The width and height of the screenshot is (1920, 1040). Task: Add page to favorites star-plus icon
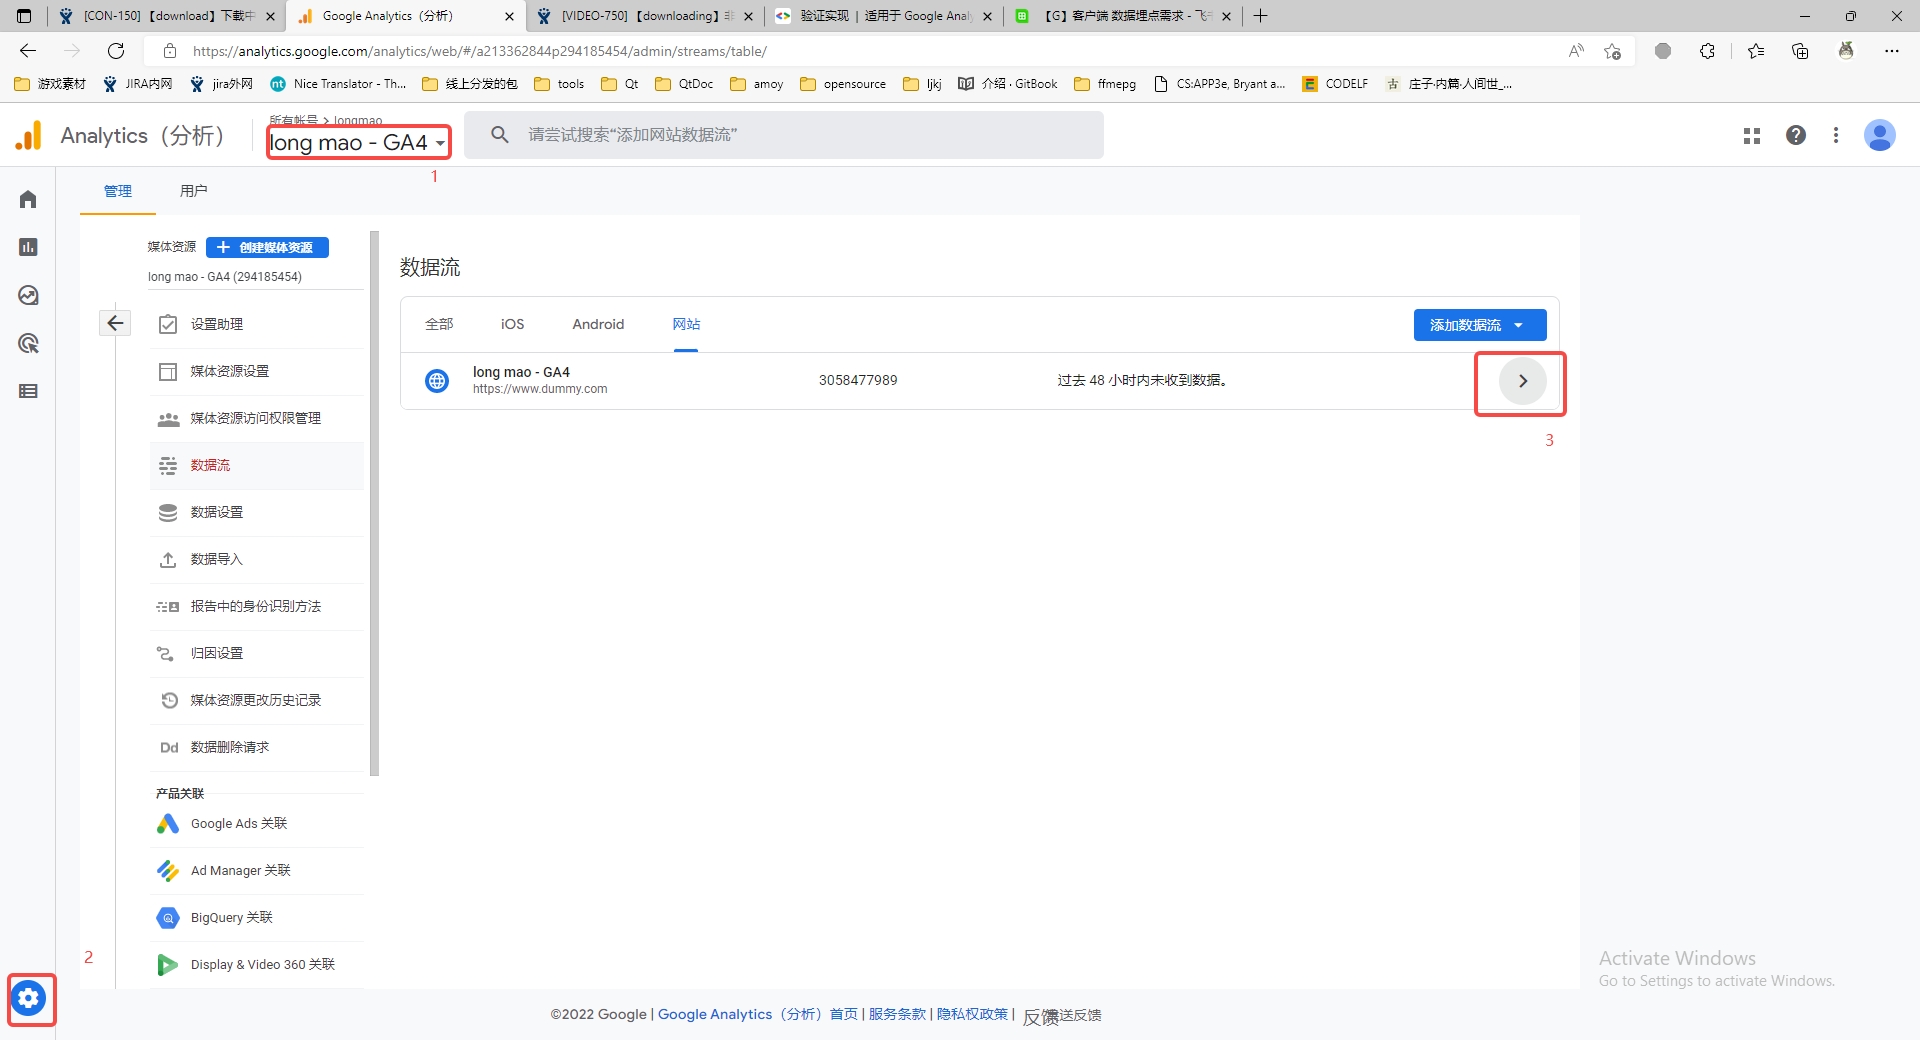click(1612, 51)
